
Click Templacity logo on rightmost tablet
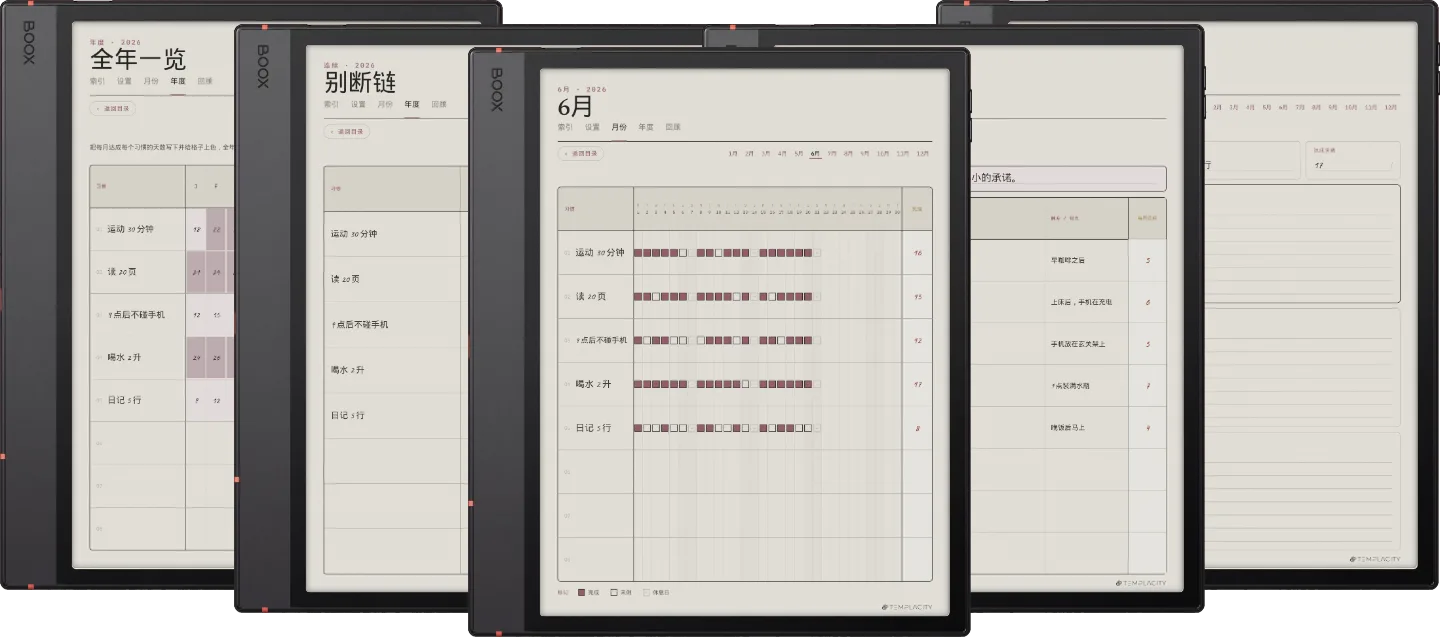[1373, 559]
